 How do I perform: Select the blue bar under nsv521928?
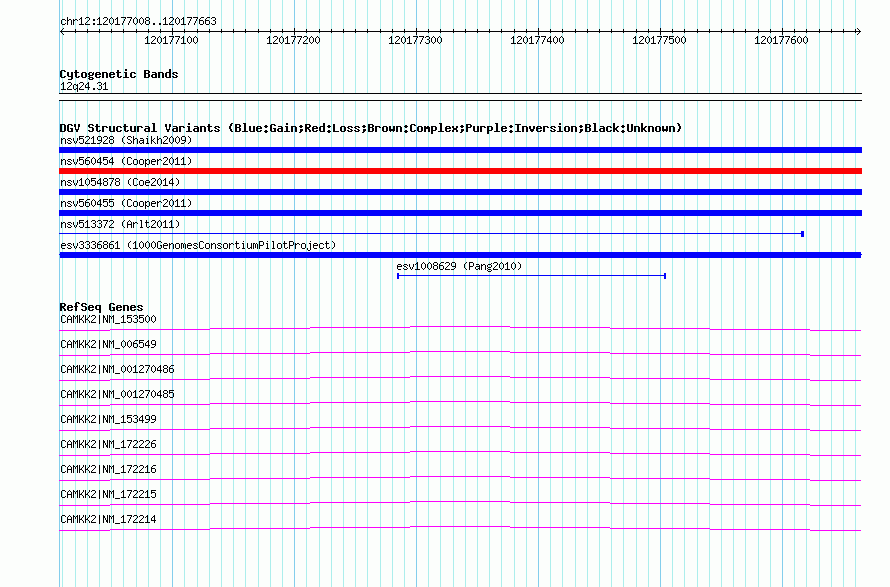(460, 150)
